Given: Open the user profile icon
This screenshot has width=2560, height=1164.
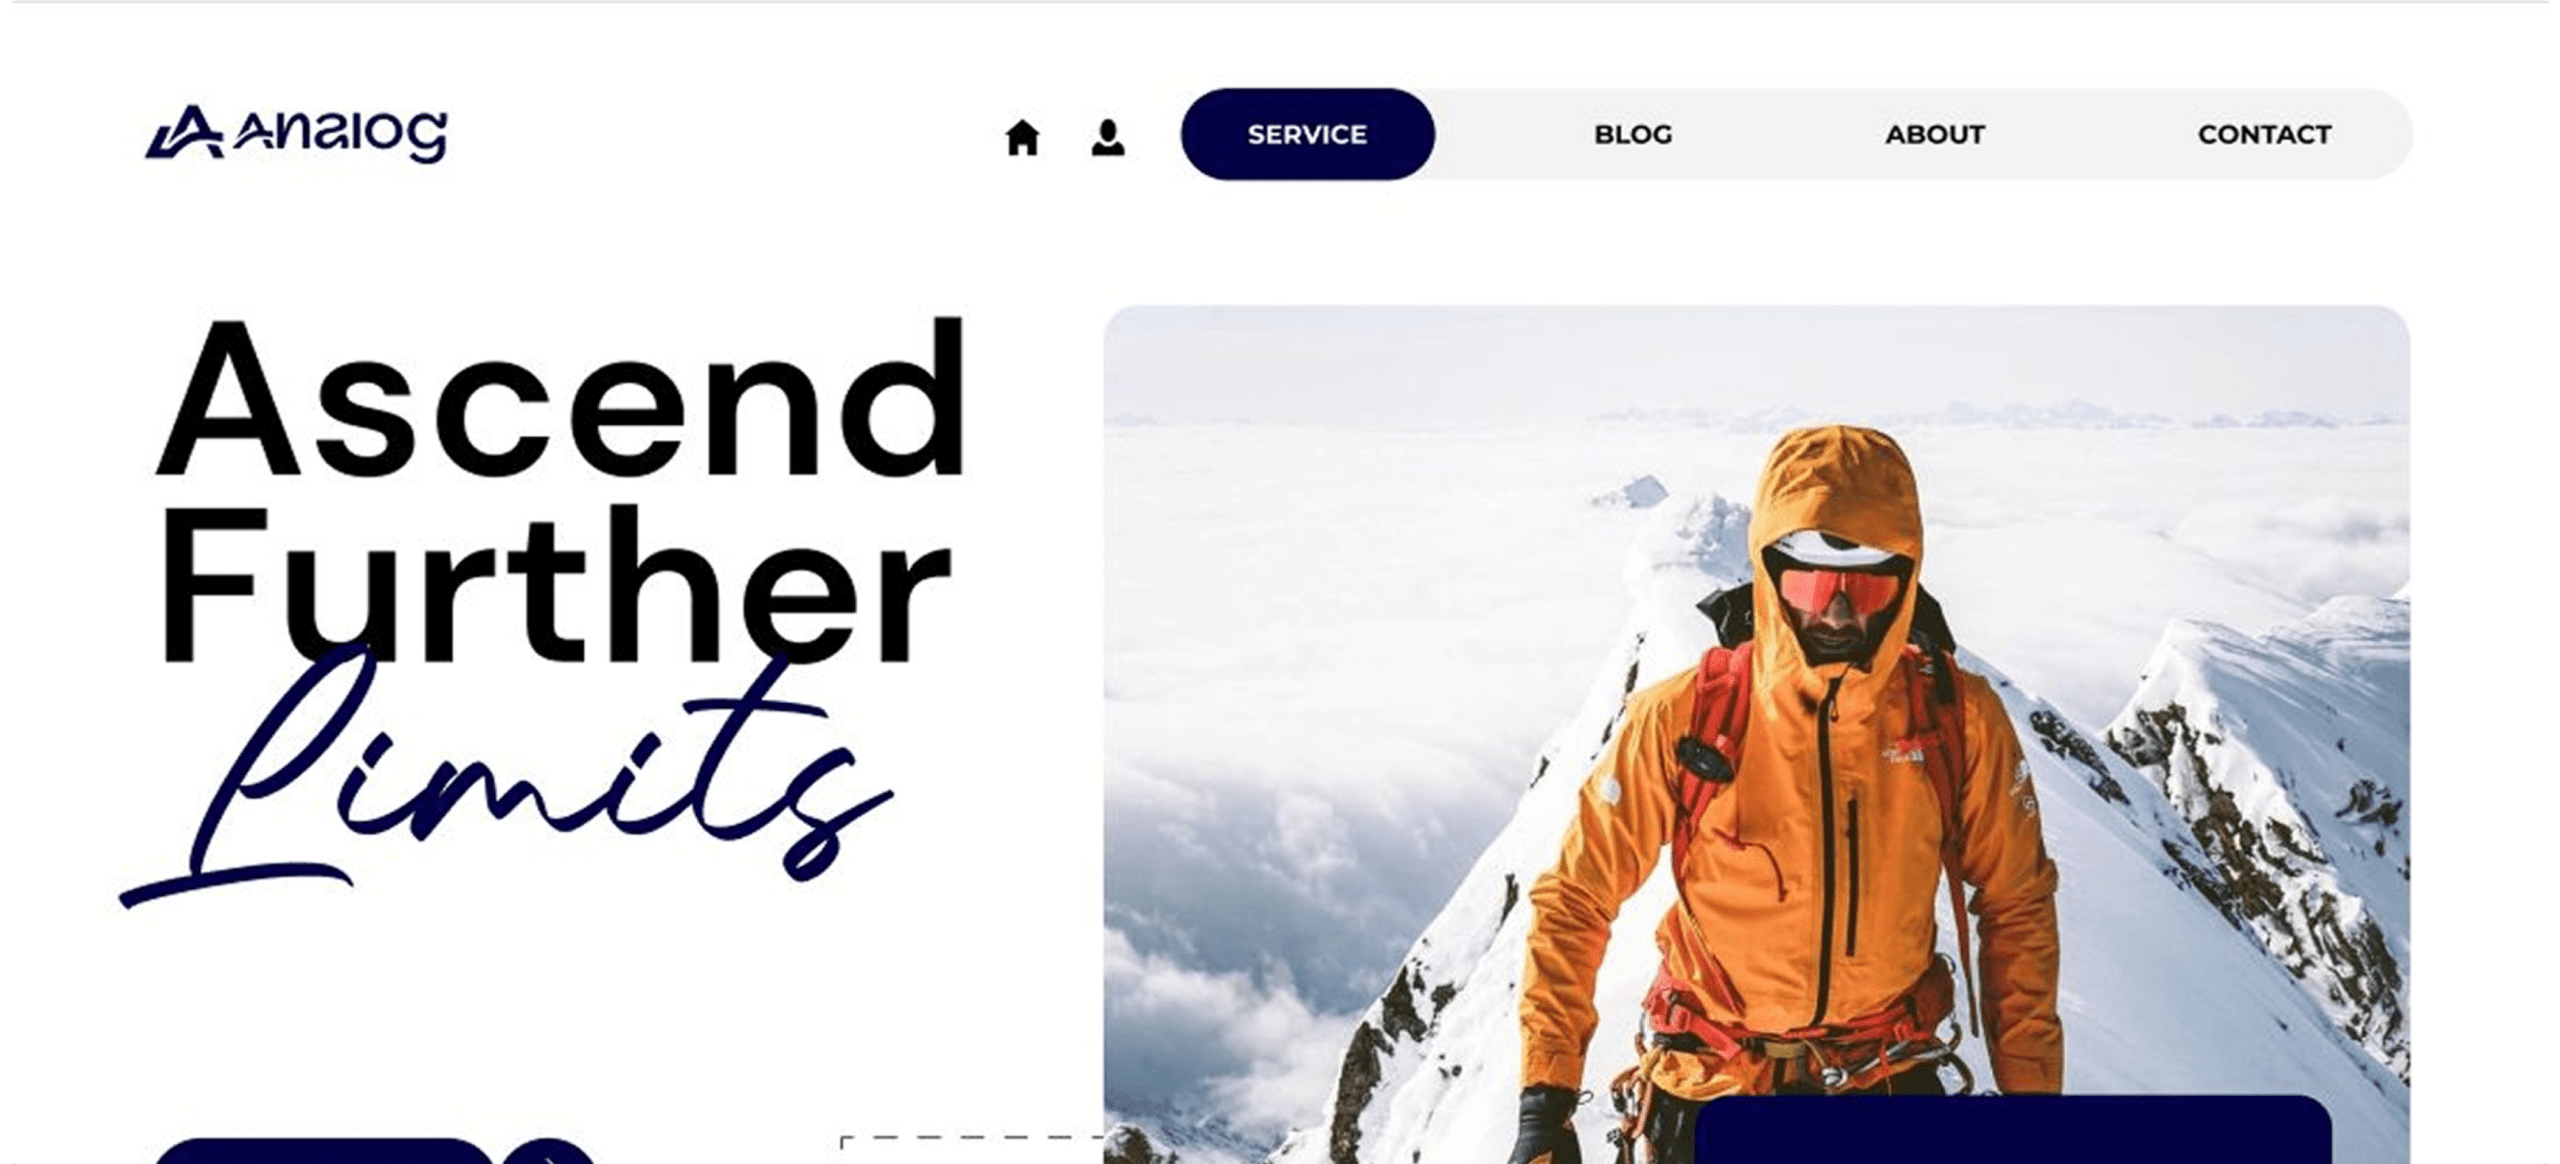Looking at the screenshot, I should point(1108,137).
